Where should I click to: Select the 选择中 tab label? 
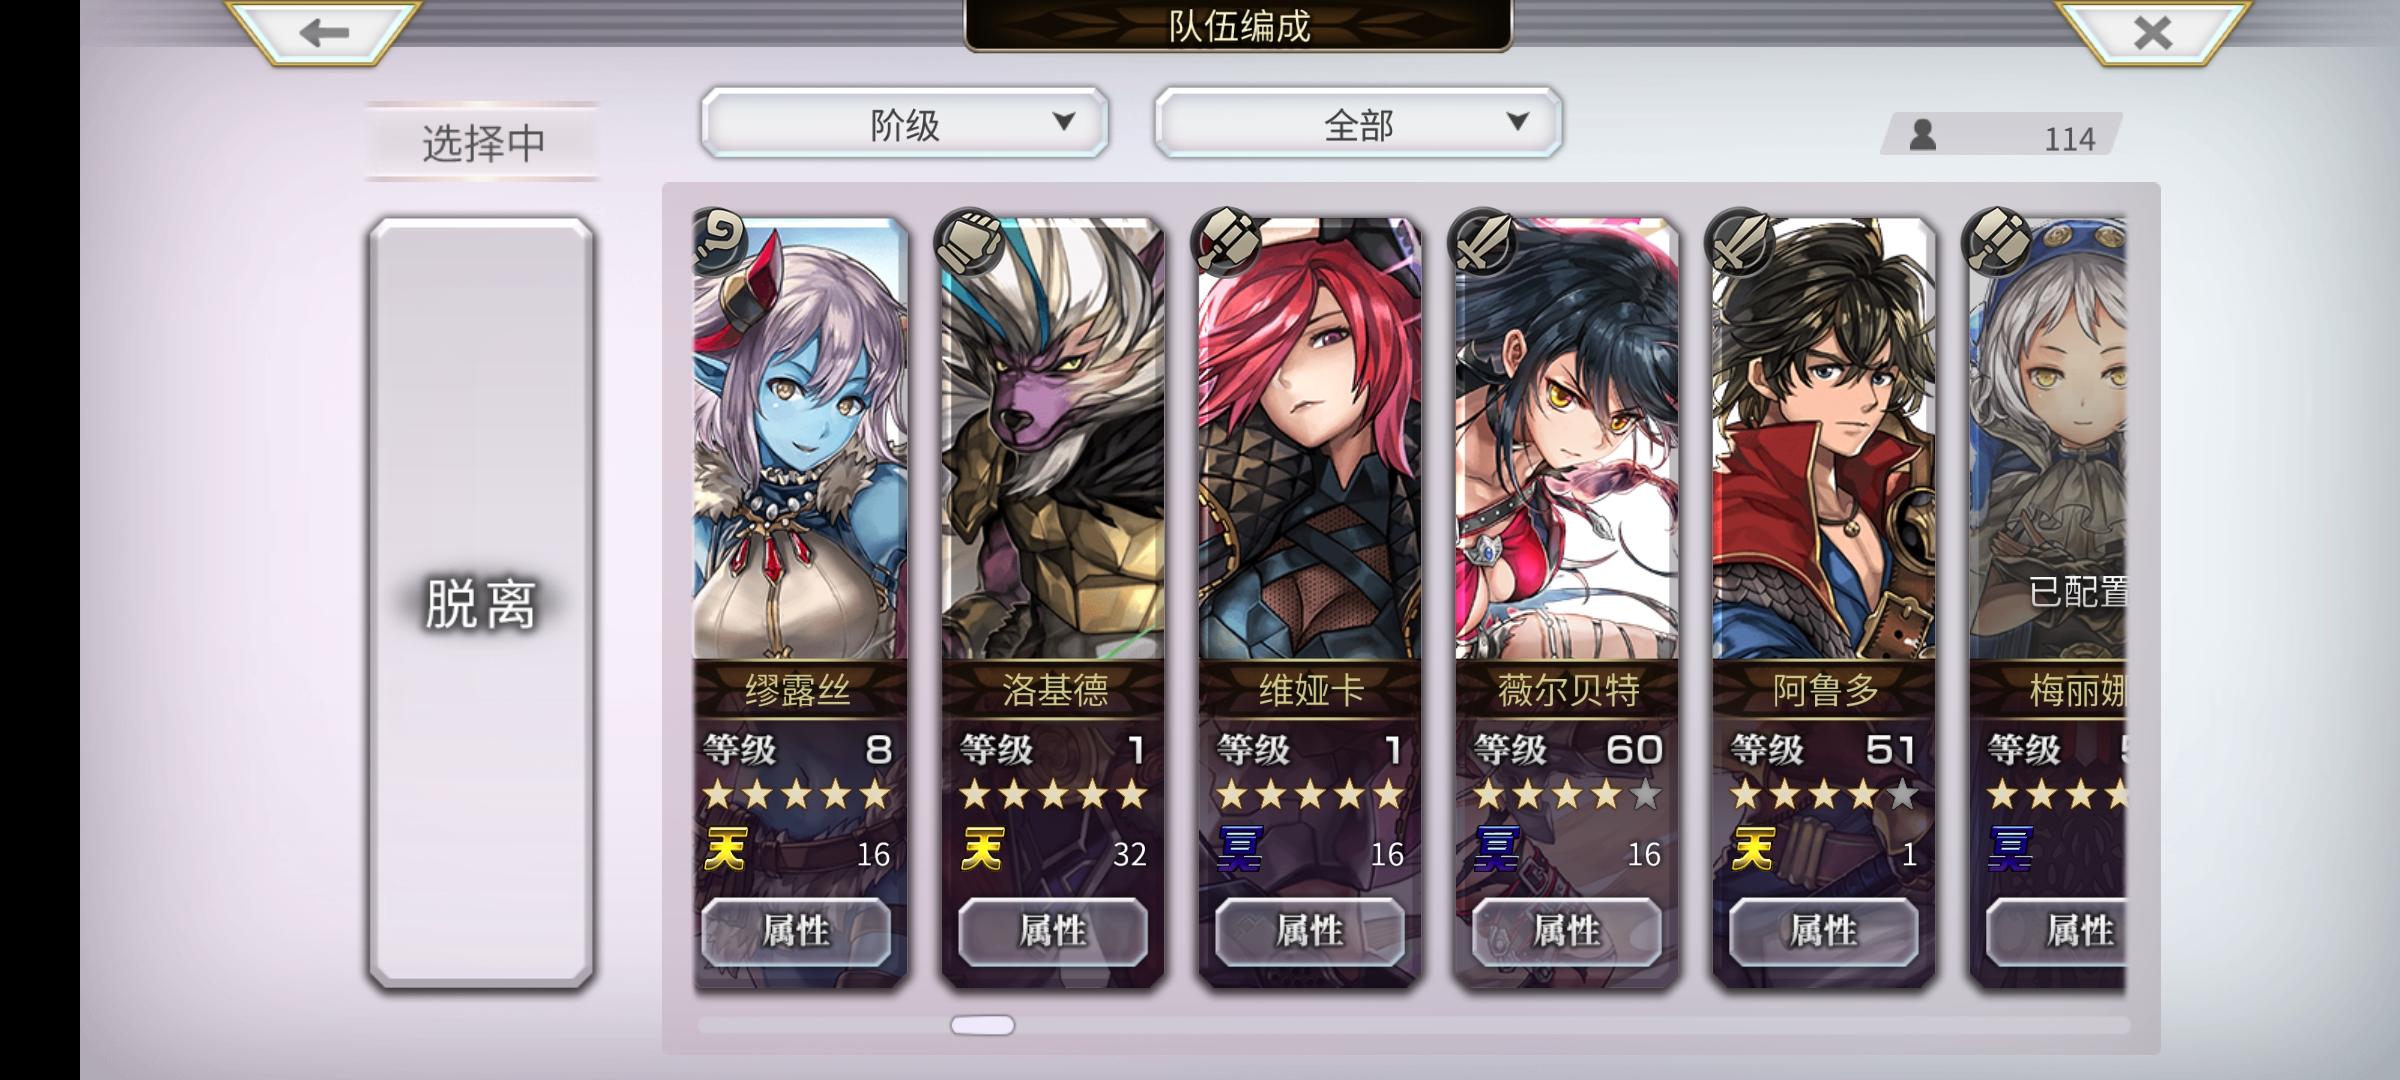tap(483, 142)
